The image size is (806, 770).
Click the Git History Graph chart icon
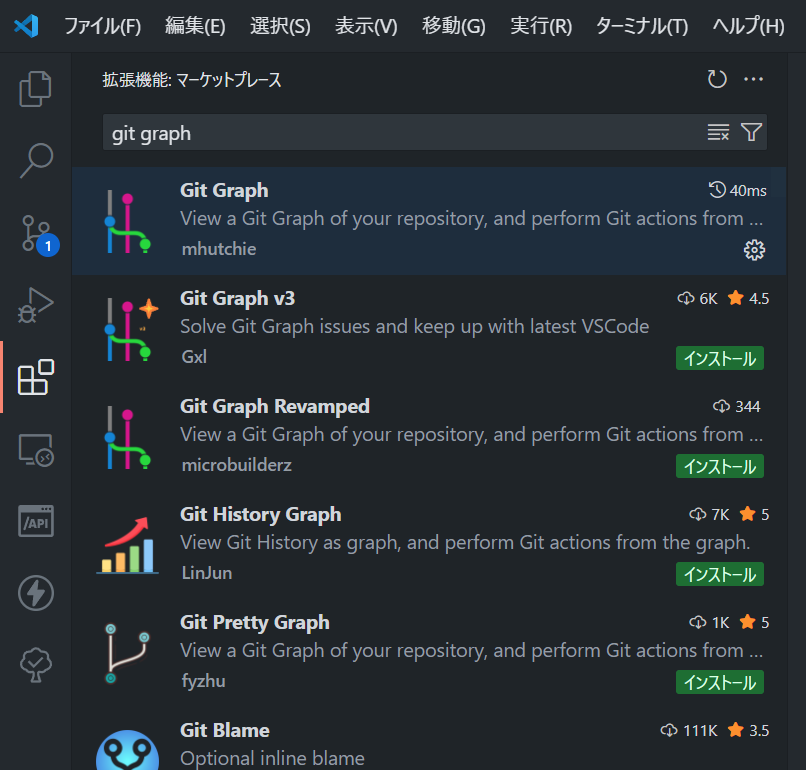coord(127,545)
